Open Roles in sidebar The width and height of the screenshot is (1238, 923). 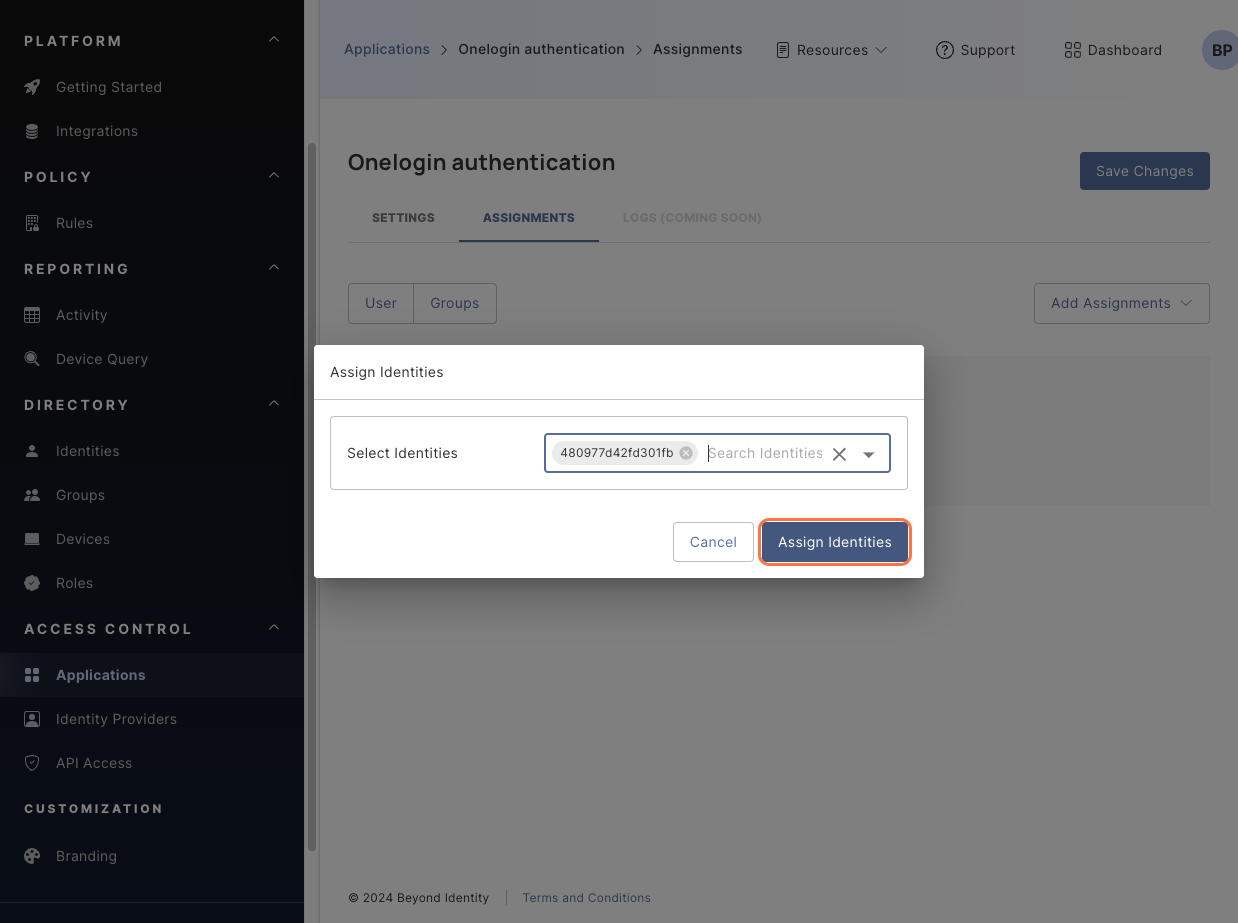(x=152, y=583)
